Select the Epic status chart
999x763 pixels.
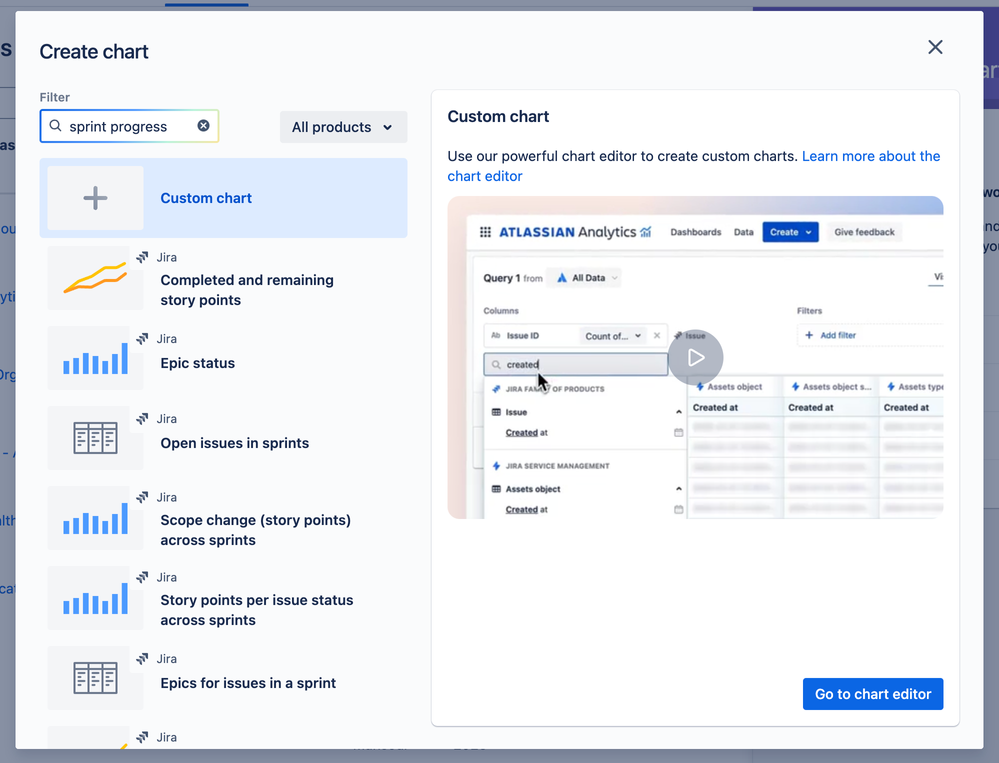pos(223,358)
